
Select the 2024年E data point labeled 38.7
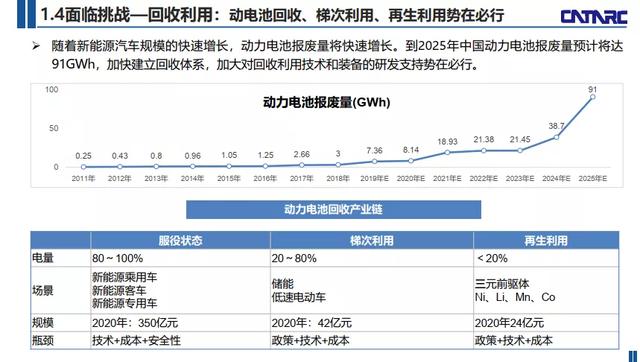coord(556,137)
